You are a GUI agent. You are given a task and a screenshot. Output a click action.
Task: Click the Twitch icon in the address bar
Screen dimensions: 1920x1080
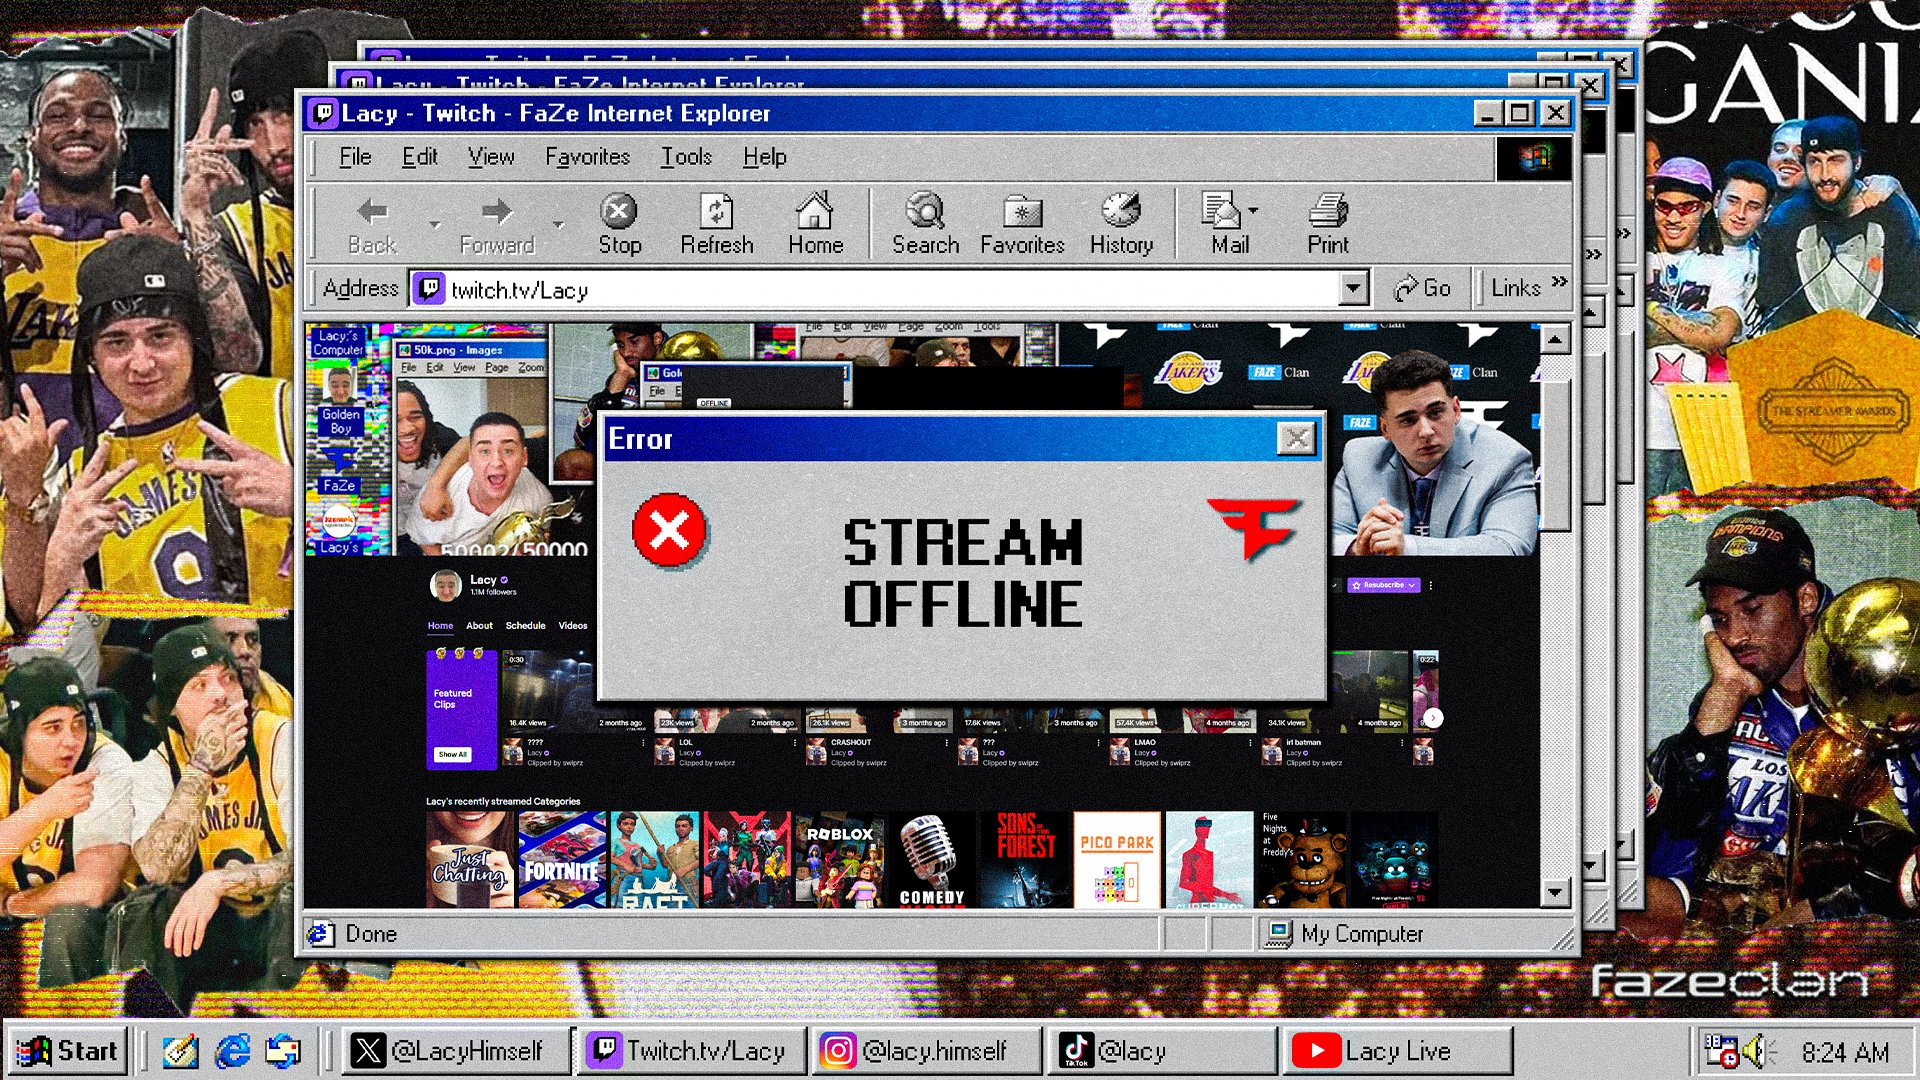click(x=429, y=290)
